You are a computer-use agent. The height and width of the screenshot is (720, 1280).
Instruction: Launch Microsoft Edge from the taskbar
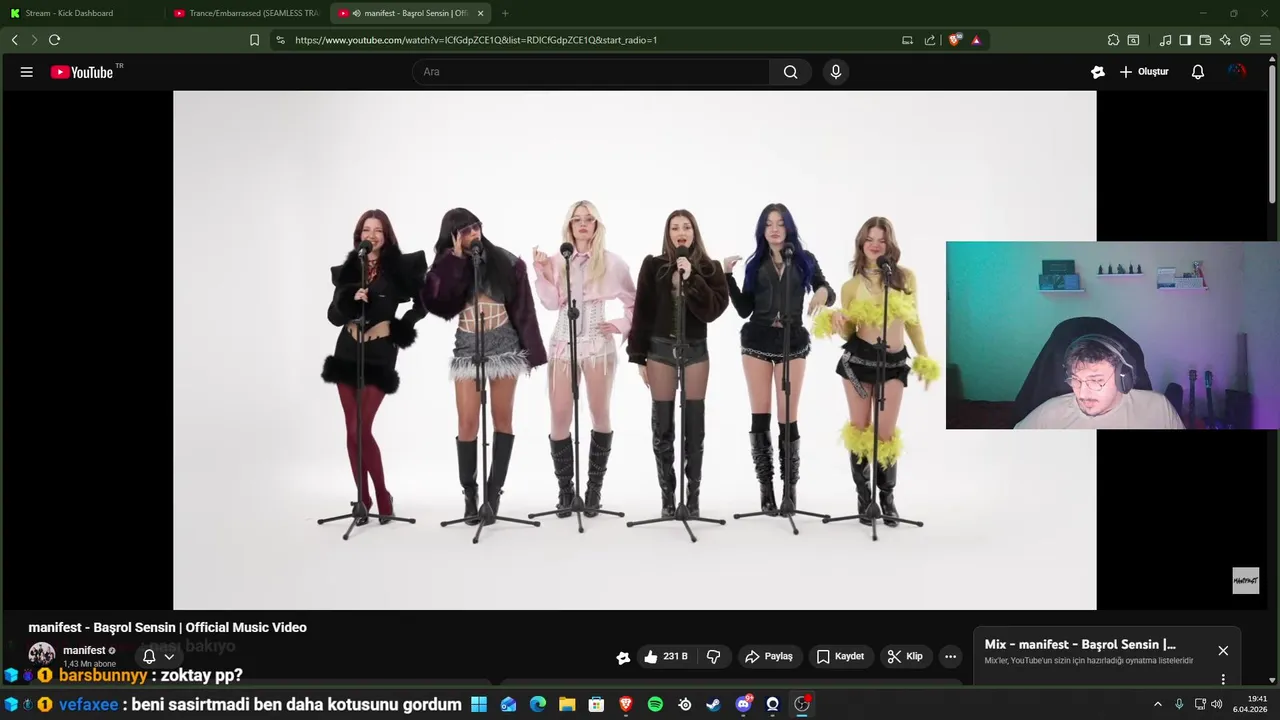[x=538, y=704]
